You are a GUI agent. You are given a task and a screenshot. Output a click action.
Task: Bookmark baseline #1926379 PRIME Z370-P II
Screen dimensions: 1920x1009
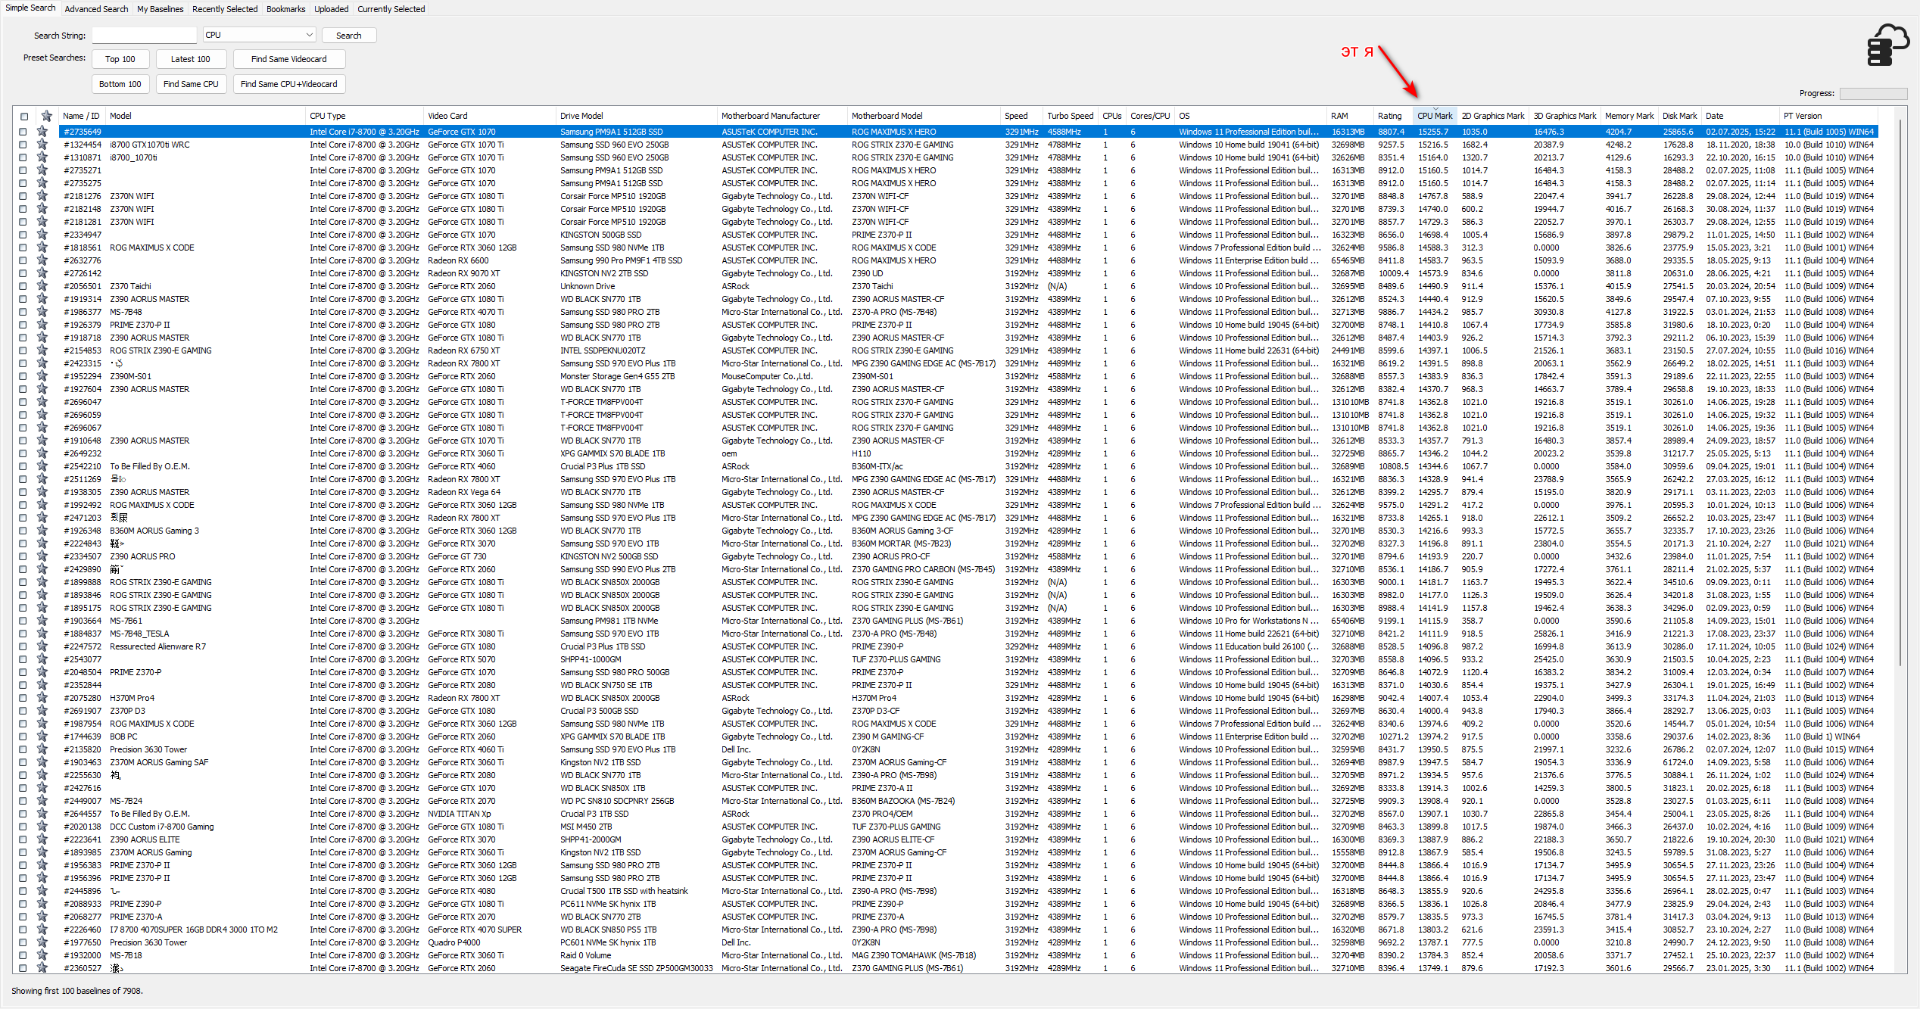point(43,325)
